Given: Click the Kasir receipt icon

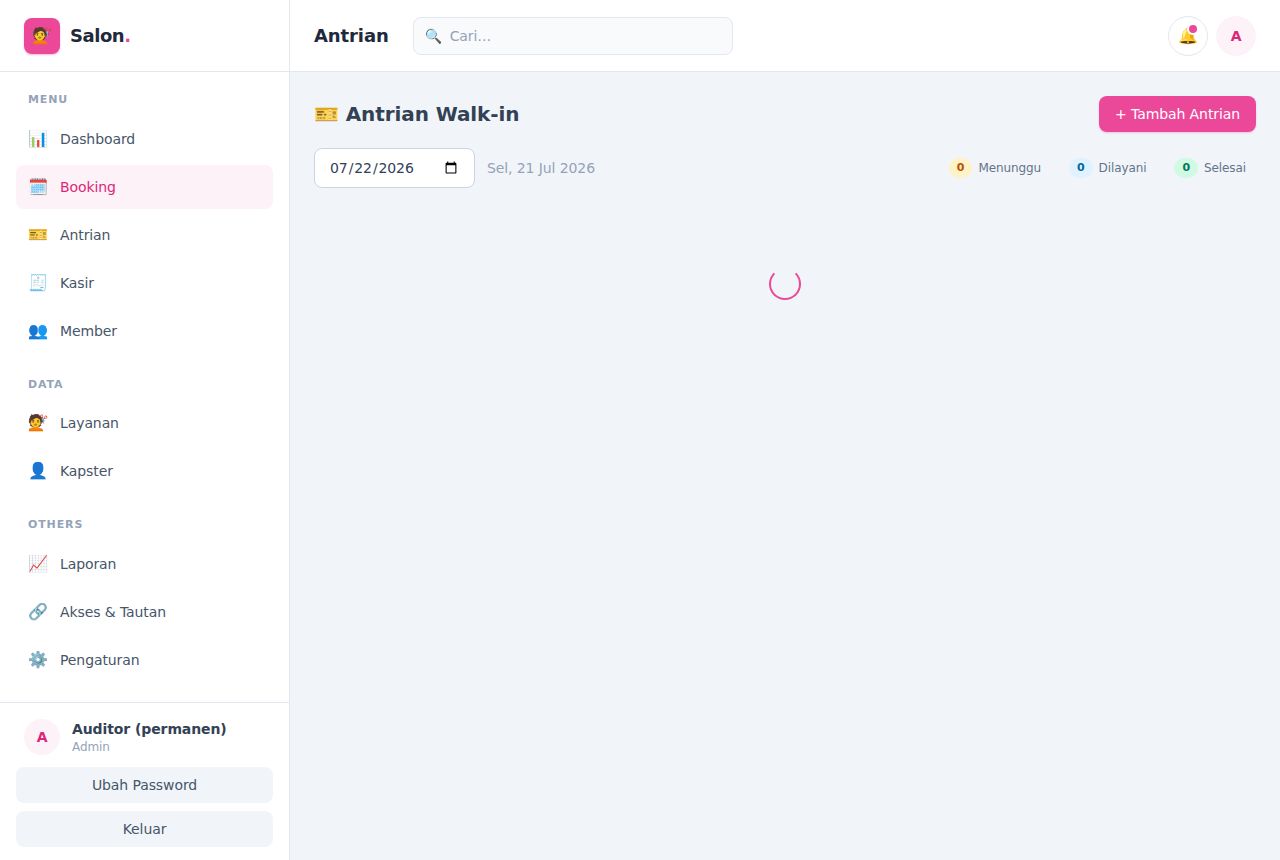Looking at the screenshot, I should pyautogui.click(x=38, y=283).
